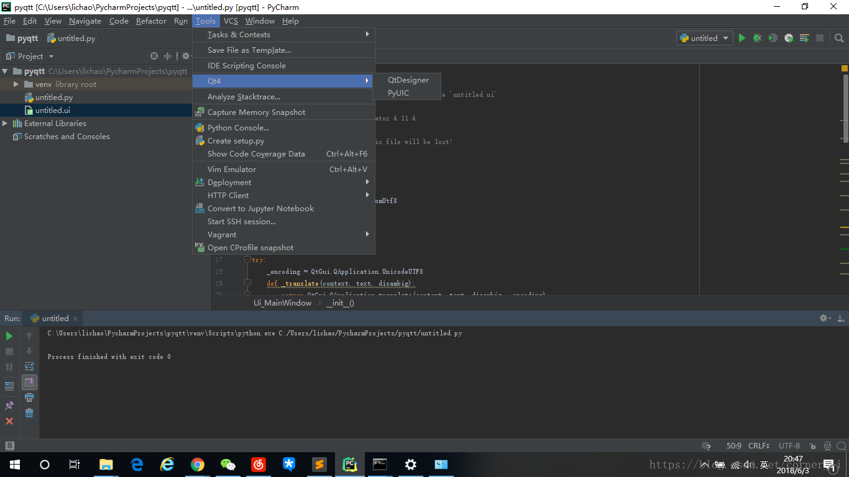Toggle Soft-Wrap in the Run console
Viewport: 849px width, 477px height.
(29, 367)
